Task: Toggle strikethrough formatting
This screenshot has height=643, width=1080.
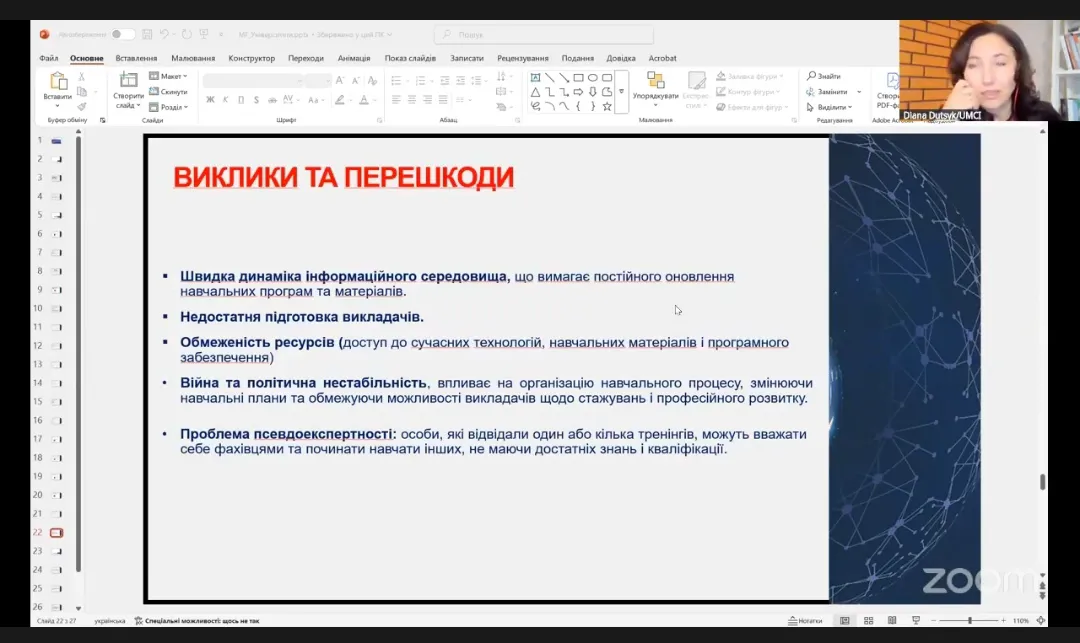Action: click(x=272, y=100)
